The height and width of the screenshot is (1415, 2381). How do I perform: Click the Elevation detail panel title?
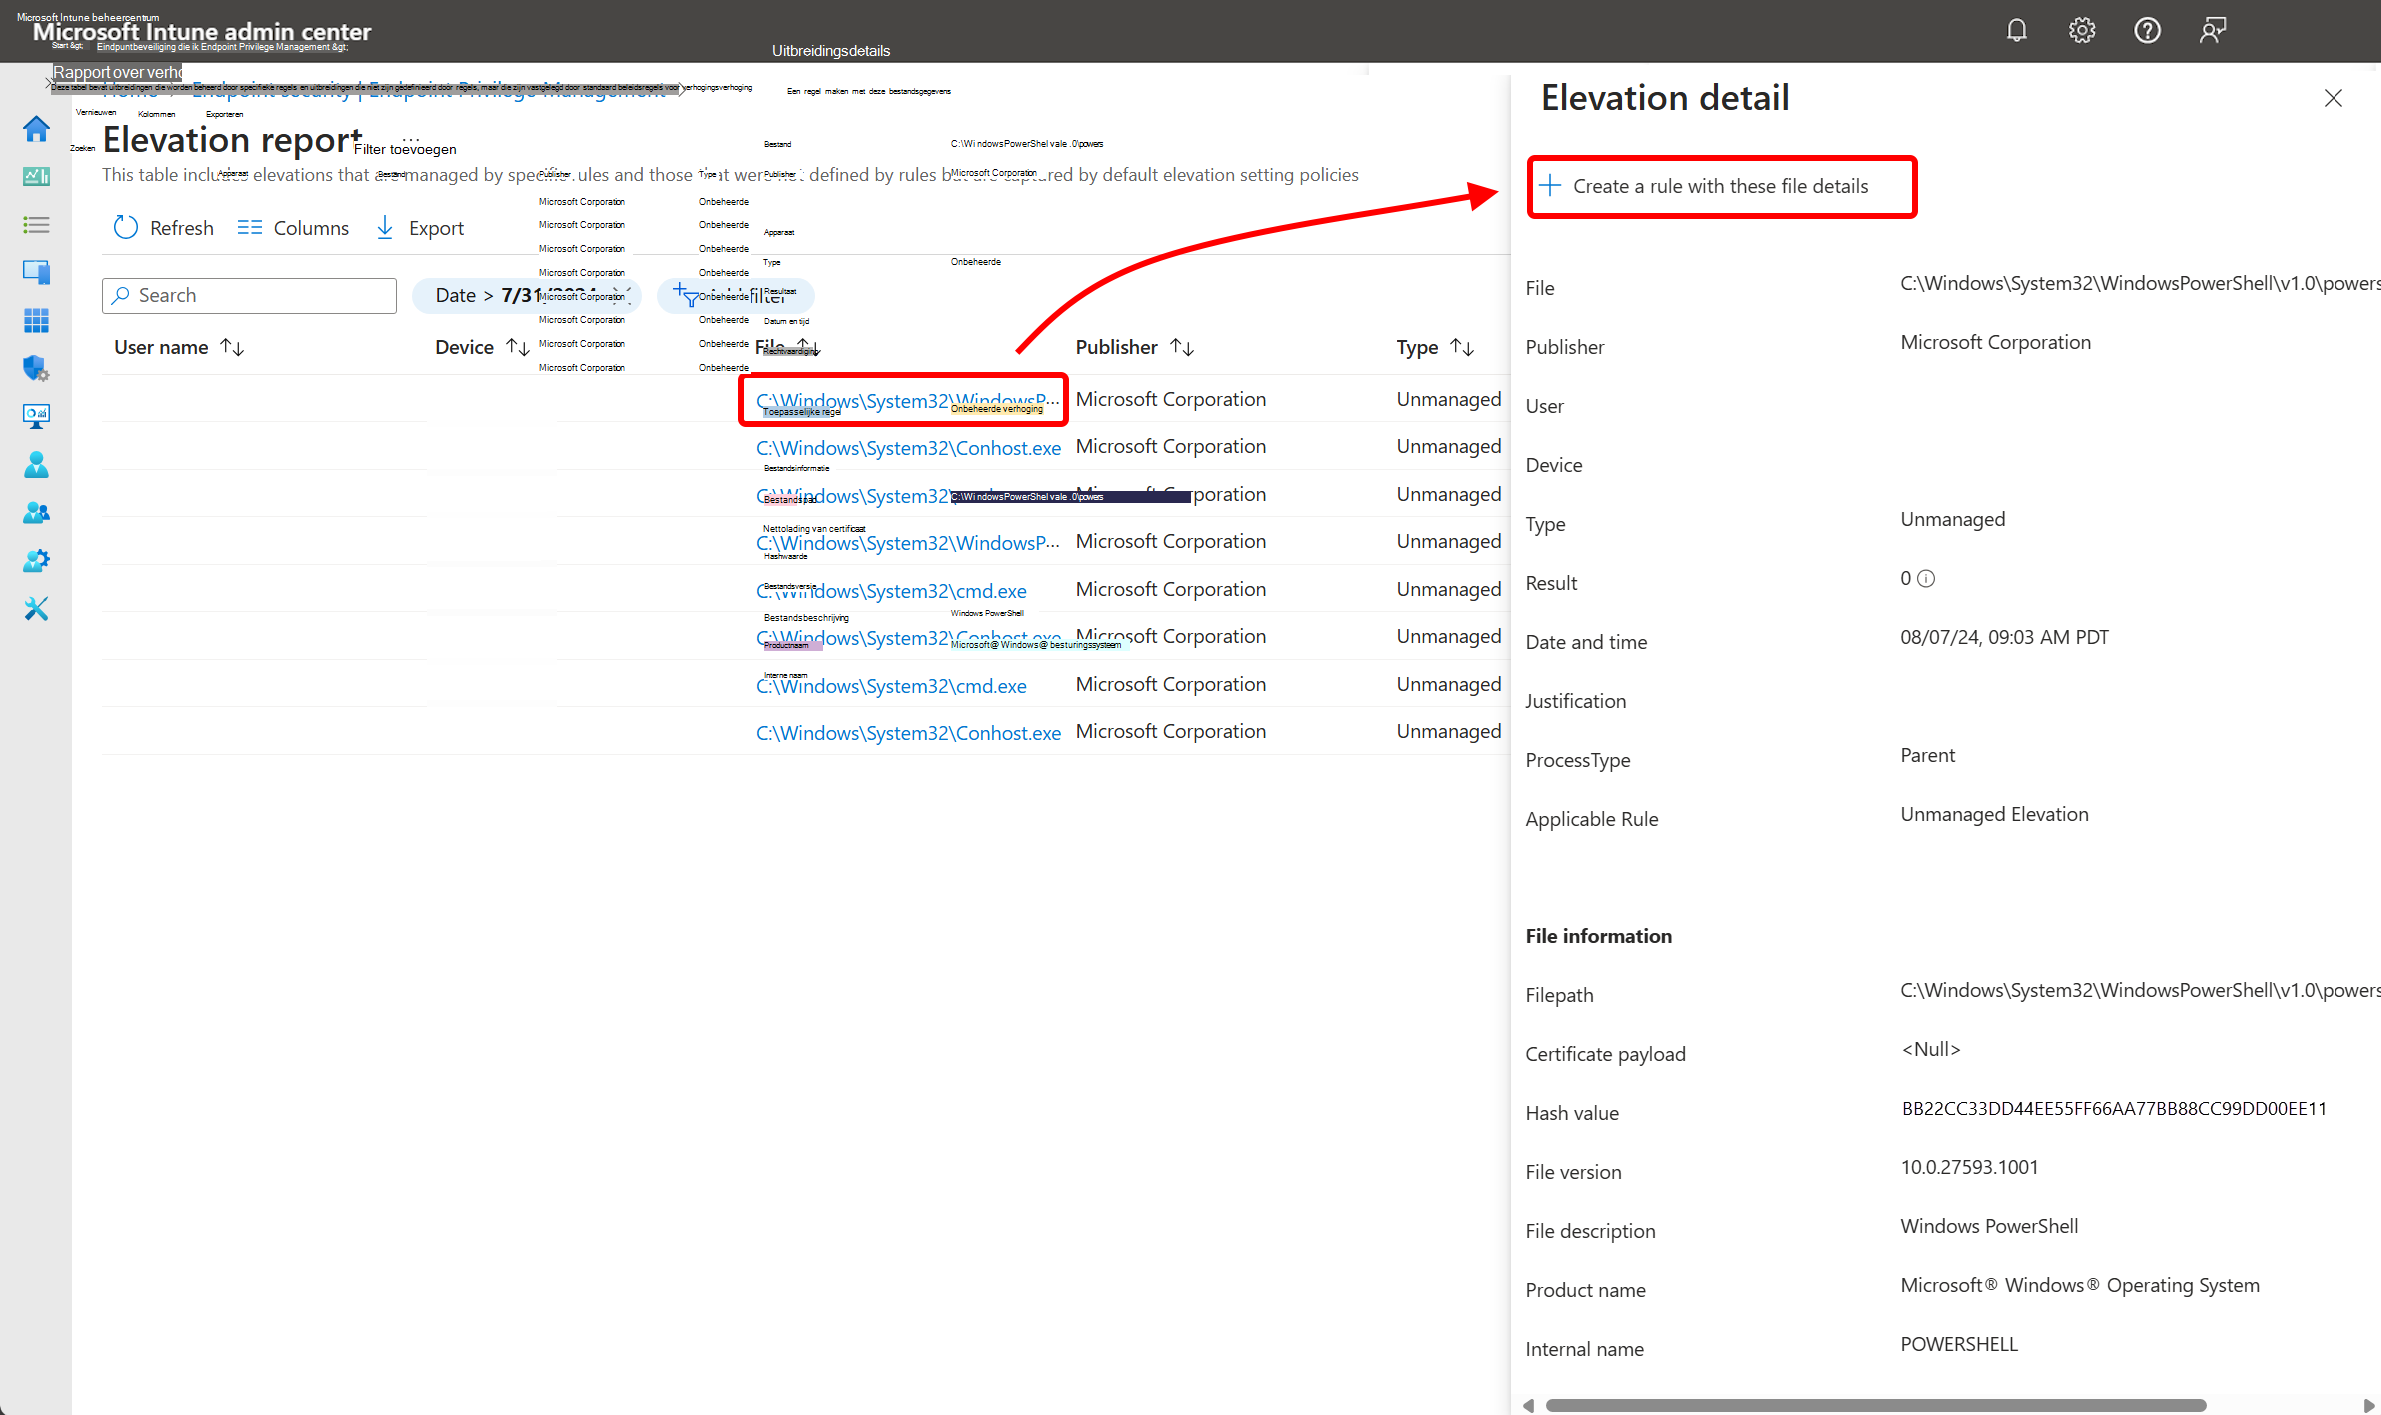[x=1665, y=98]
